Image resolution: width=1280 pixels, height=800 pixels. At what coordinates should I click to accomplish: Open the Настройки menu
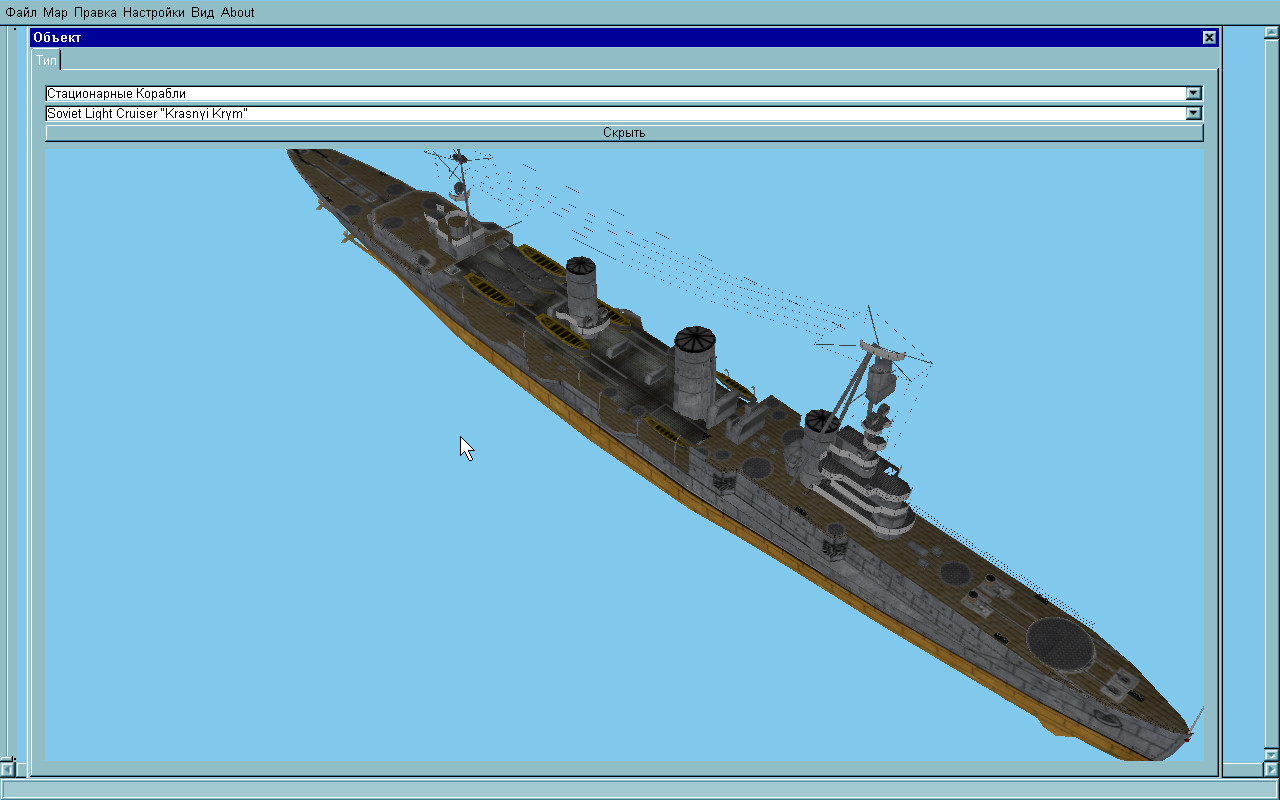point(154,12)
